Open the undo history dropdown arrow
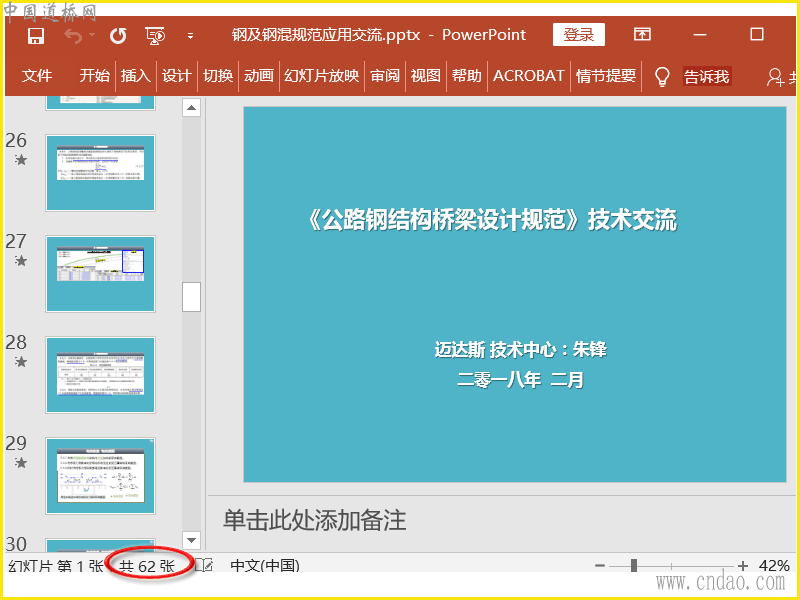800x600 pixels. (x=92, y=35)
